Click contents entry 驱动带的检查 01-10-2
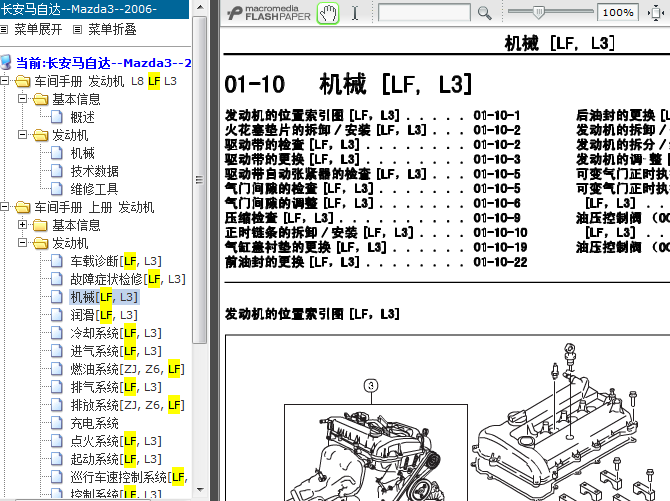Viewport: 670px width, 501px height. 373,144
